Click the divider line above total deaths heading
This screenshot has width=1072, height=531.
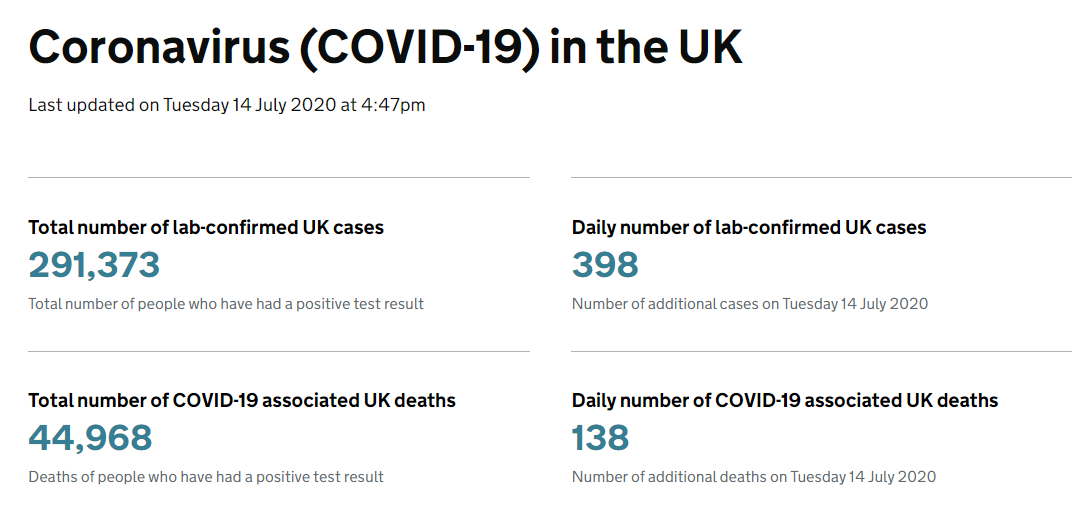[x=279, y=352]
